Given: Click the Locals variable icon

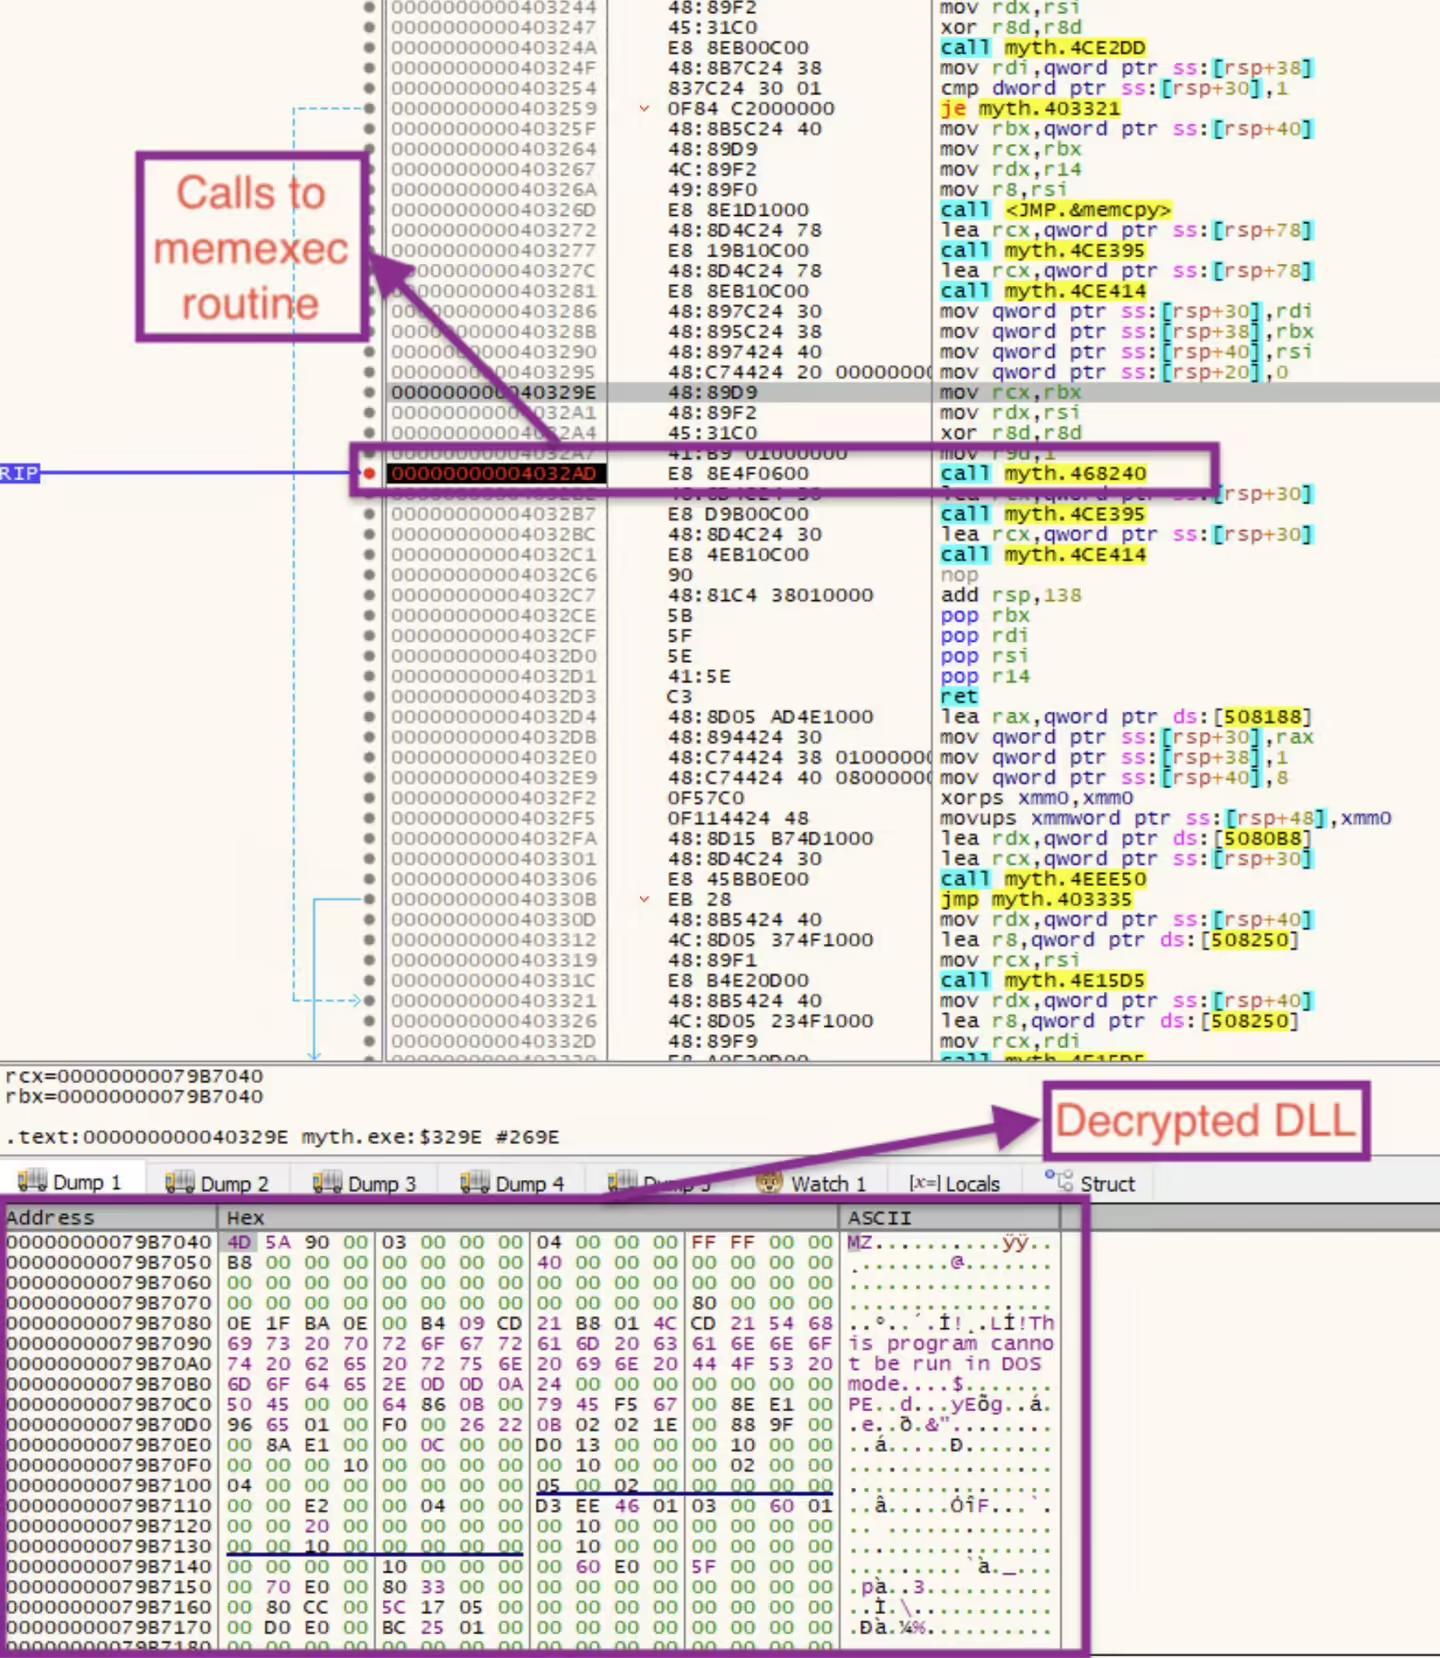Looking at the screenshot, I should [x=923, y=1183].
